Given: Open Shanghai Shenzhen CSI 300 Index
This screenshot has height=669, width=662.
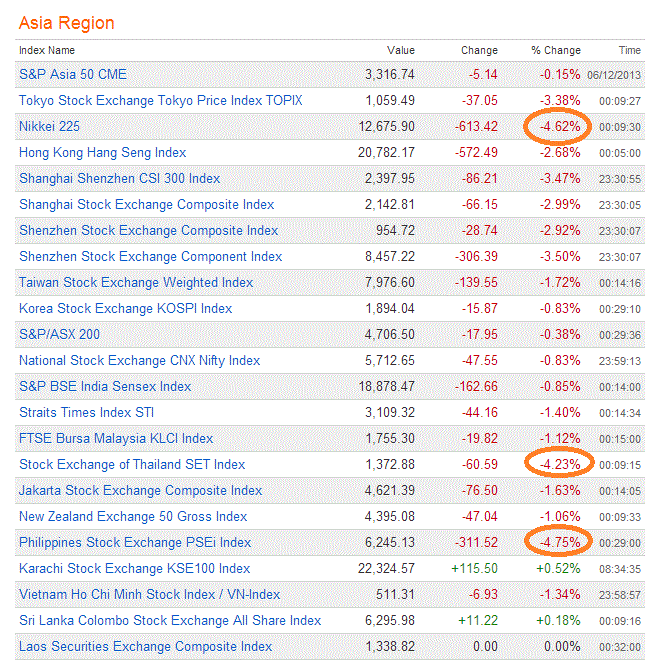Looking at the screenshot, I should pos(119,179).
